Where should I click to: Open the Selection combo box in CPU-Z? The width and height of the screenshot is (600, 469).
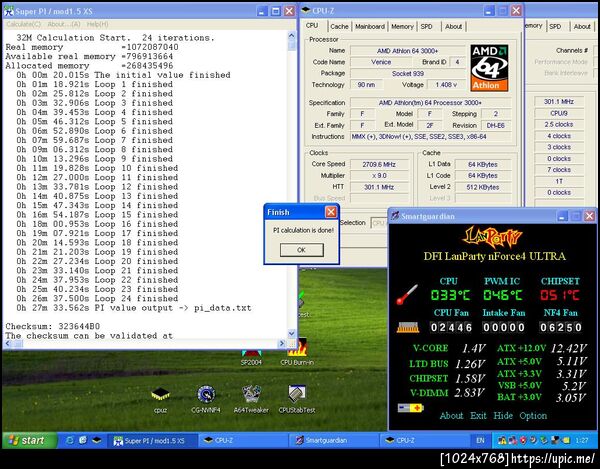click(x=378, y=223)
